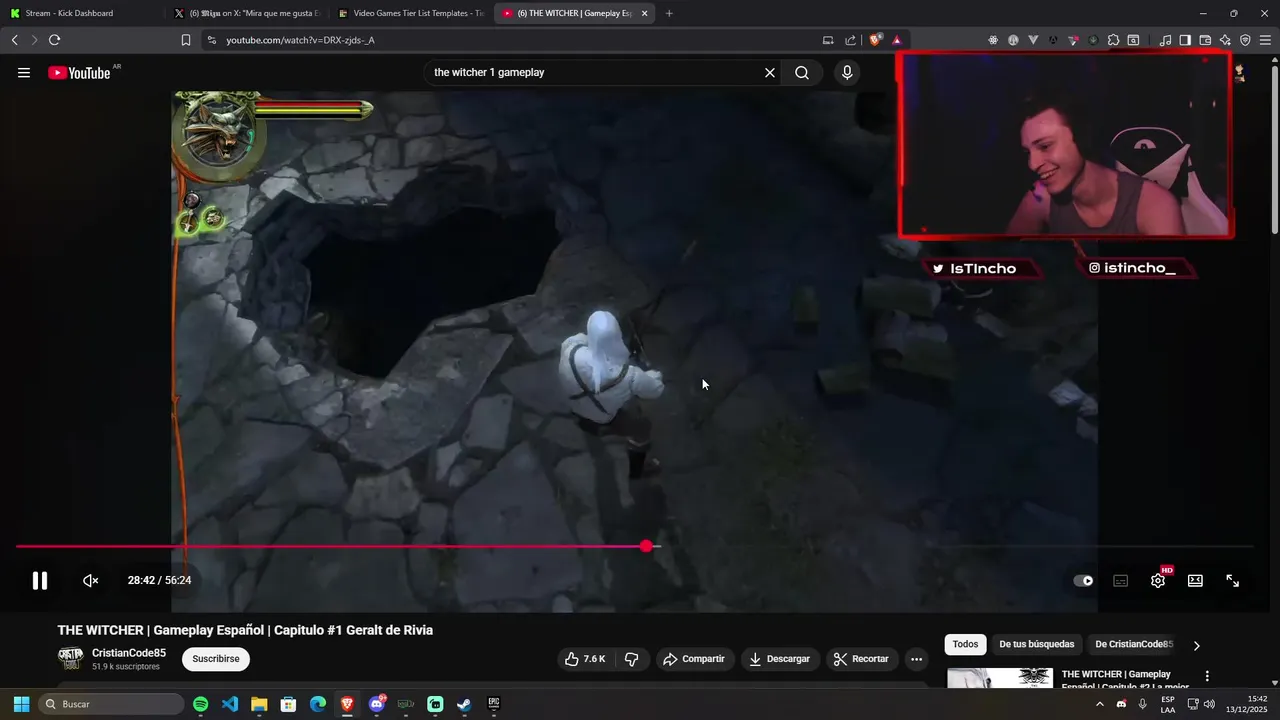Screen dimensions: 1280x720
Task: Open the CristianCode85 channel name link
Action: [129, 653]
